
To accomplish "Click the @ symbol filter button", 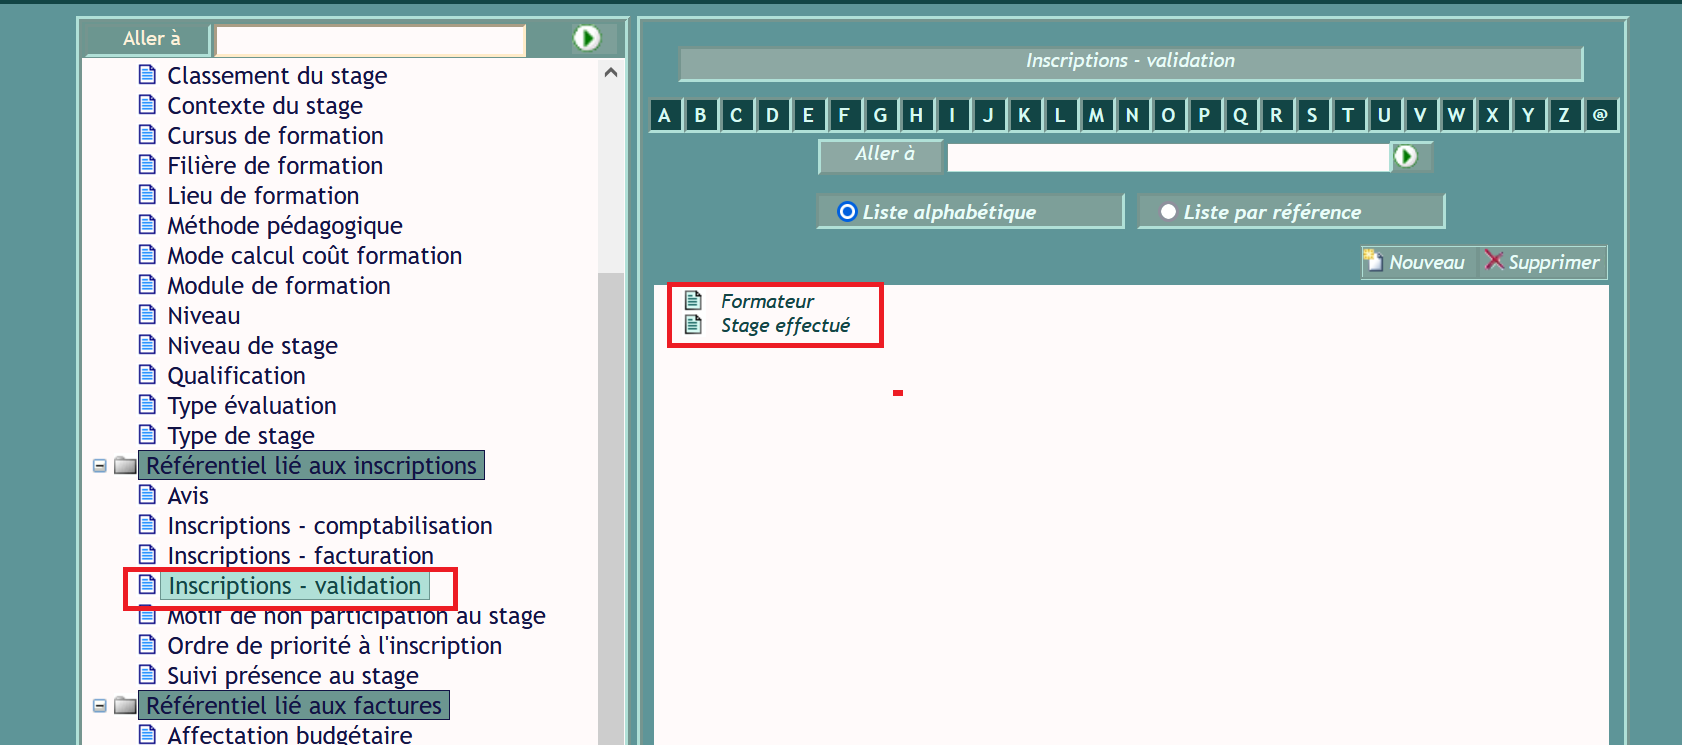I will (x=1600, y=115).
